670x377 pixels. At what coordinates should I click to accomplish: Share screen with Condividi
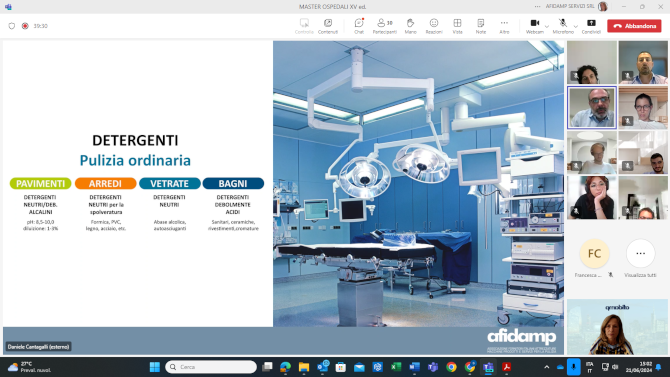tap(591, 26)
